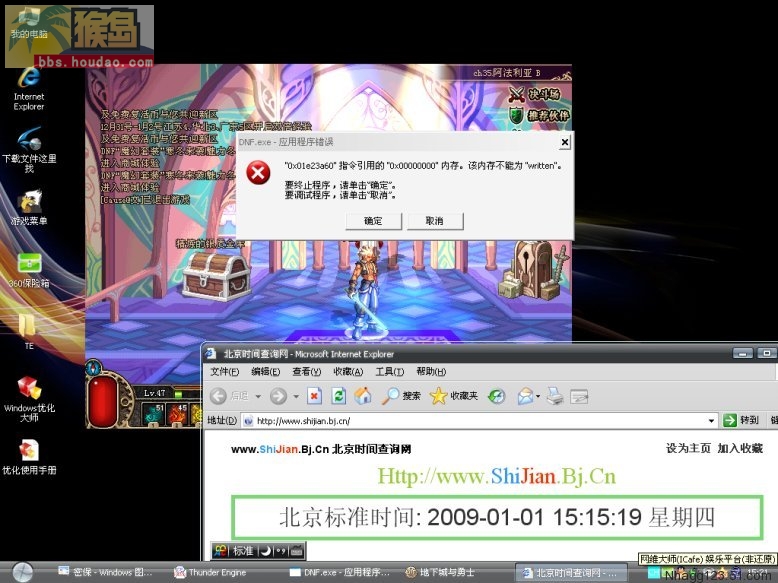Open the 文件(F) menu in Internet Explorer
This screenshot has height=583, width=778.
click(x=224, y=372)
